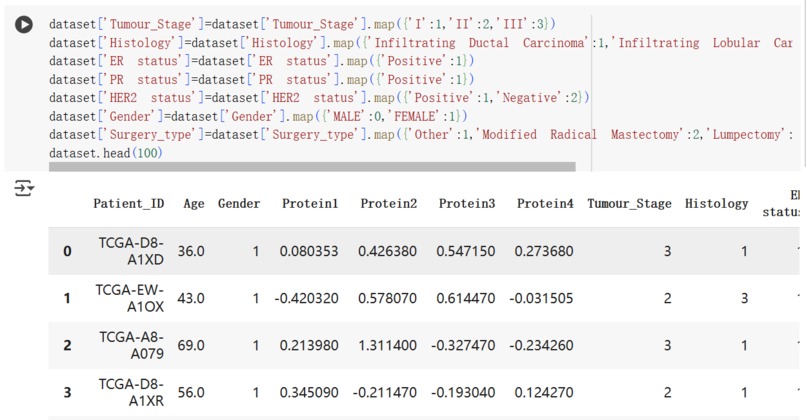Click Protein3 value -0.327470

[463, 345]
